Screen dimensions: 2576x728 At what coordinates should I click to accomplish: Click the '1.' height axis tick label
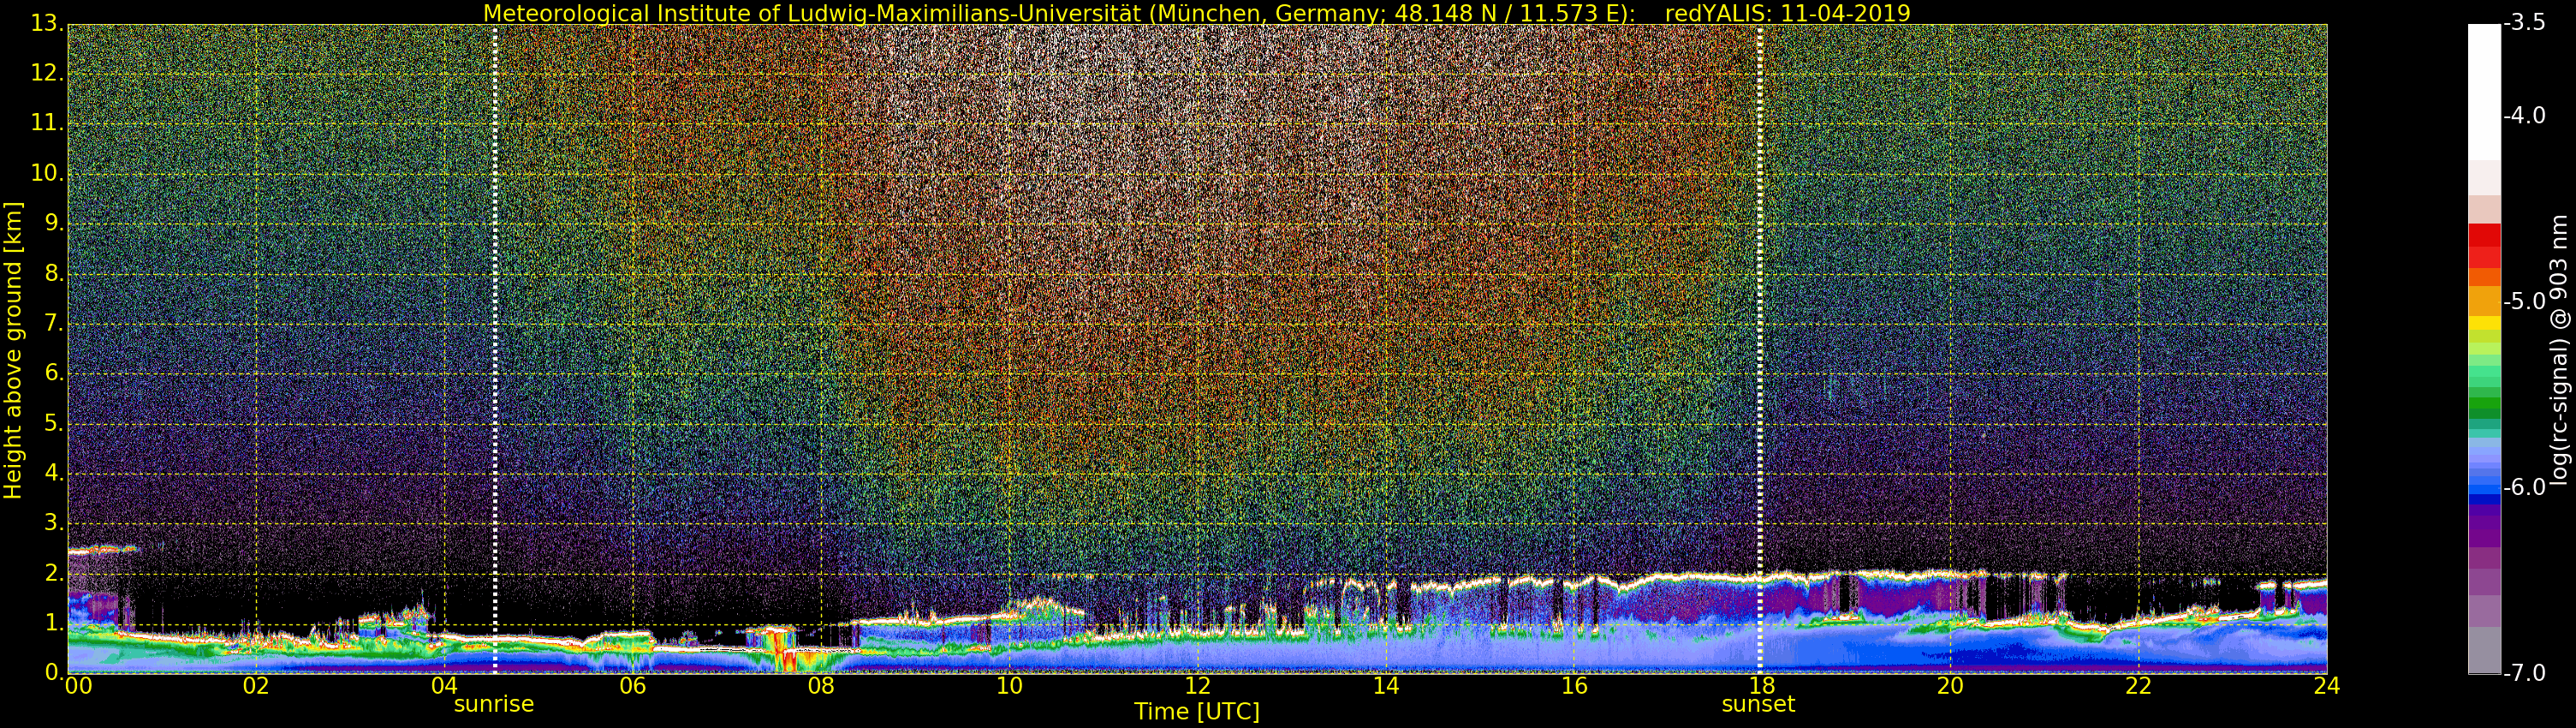[54, 622]
